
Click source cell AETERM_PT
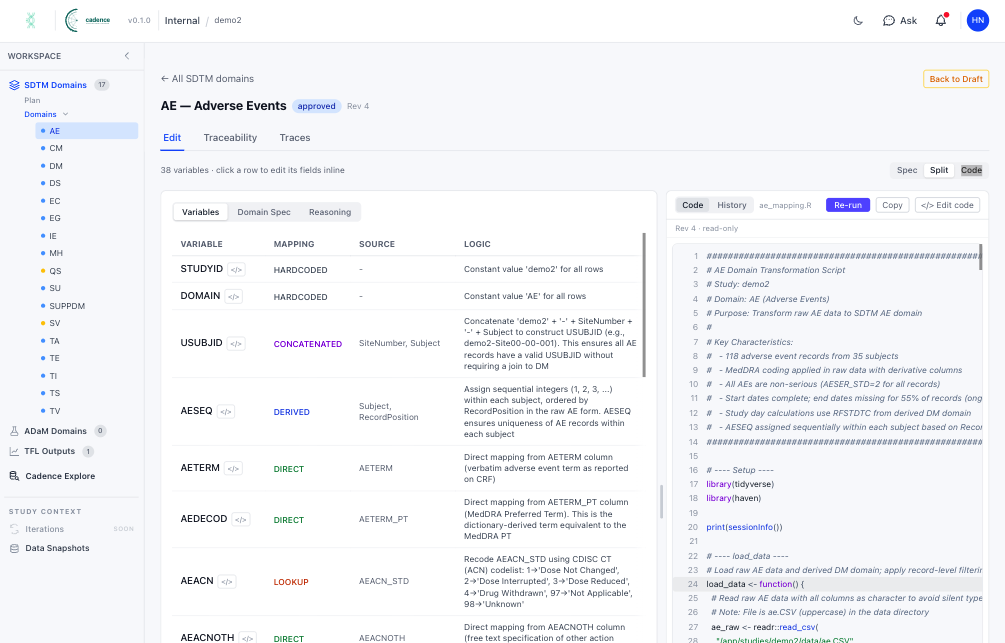pyautogui.click(x=383, y=519)
